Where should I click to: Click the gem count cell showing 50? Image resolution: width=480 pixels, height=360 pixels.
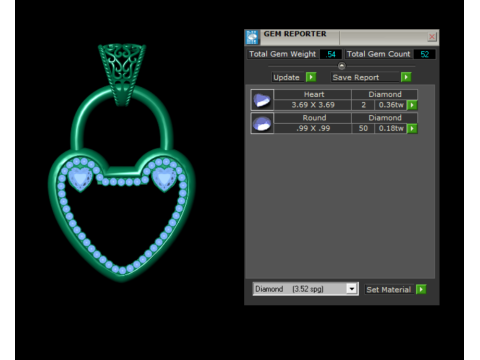click(363, 128)
